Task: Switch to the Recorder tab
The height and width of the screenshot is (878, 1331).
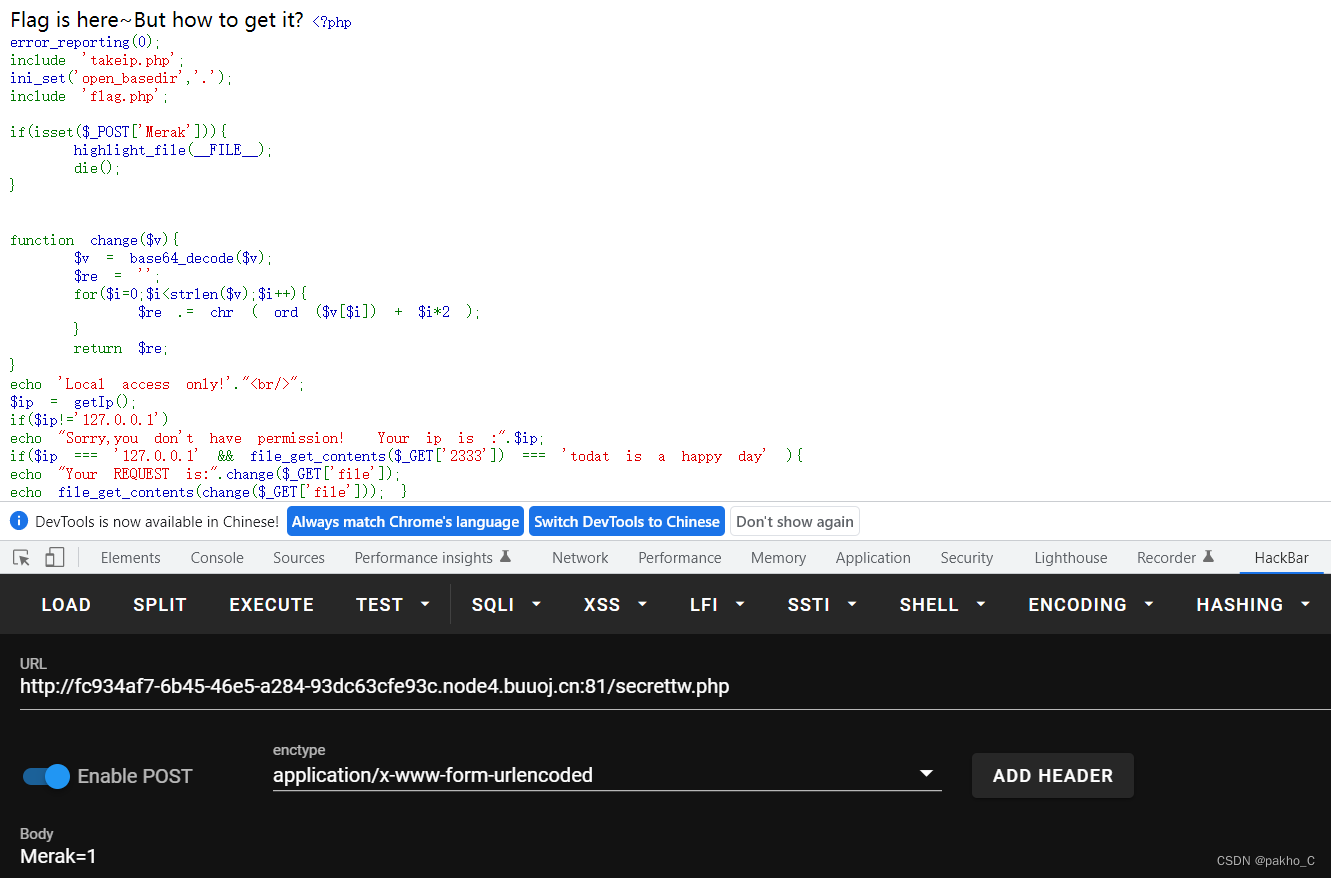Action: pyautogui.click(x=1176, y=558)
